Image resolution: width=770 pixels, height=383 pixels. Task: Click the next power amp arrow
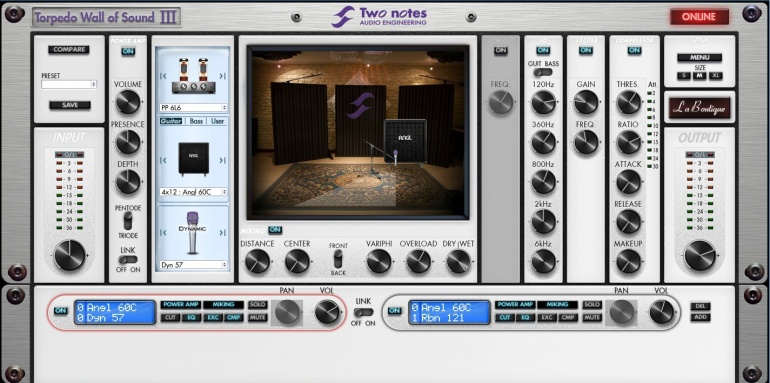pos(222,76)
